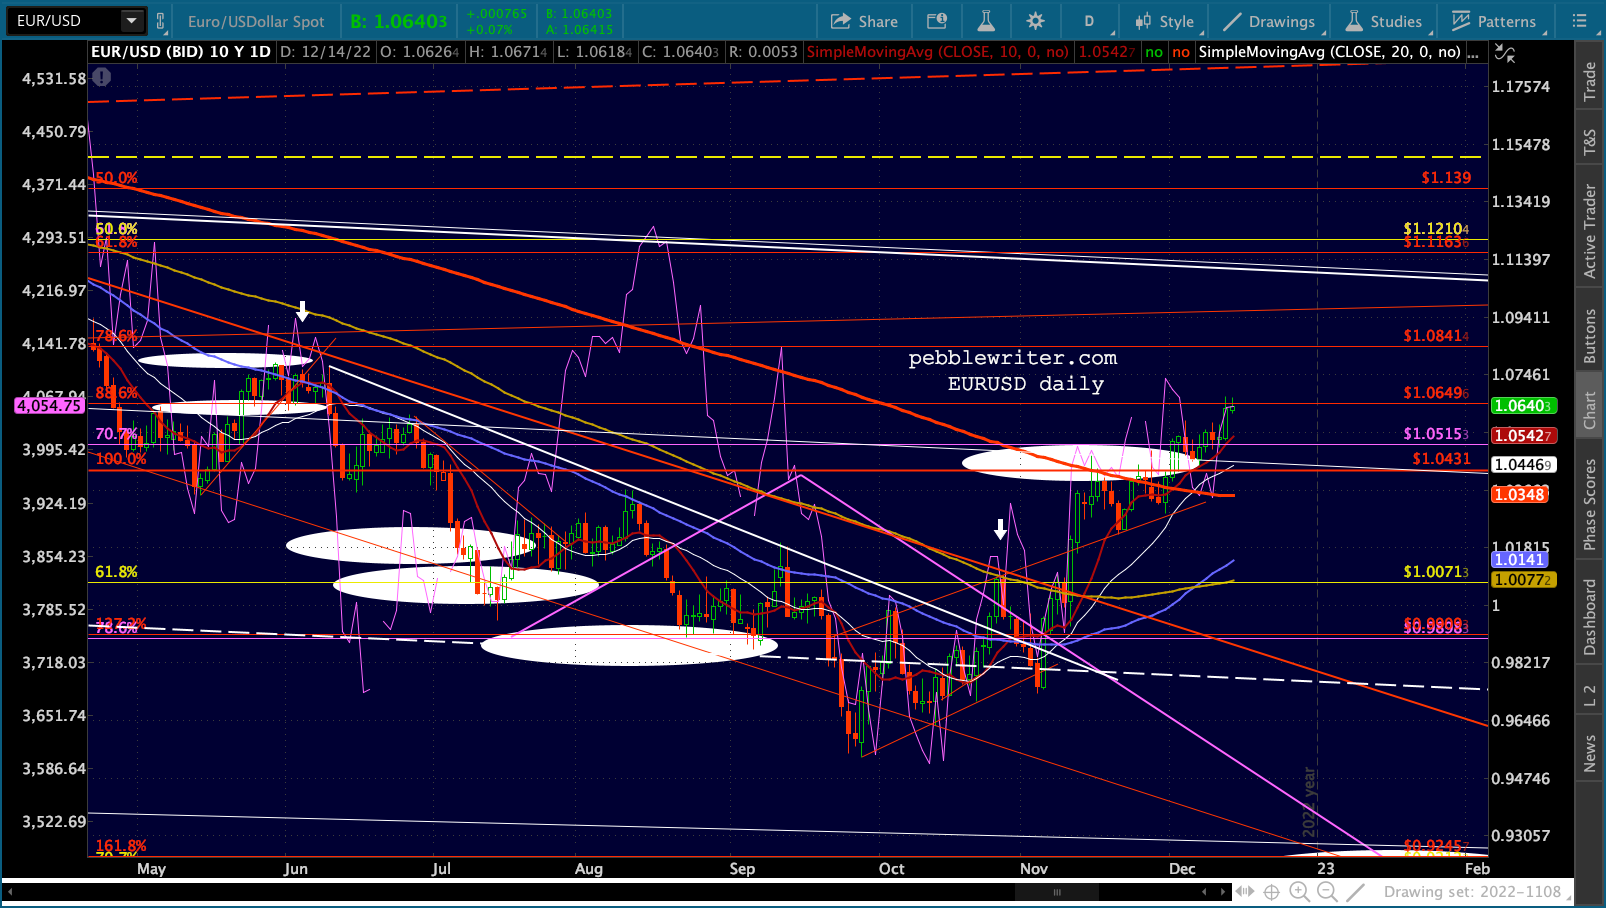
Task: Click the crosshair pan icon
Action: [x=1272, y=891]
